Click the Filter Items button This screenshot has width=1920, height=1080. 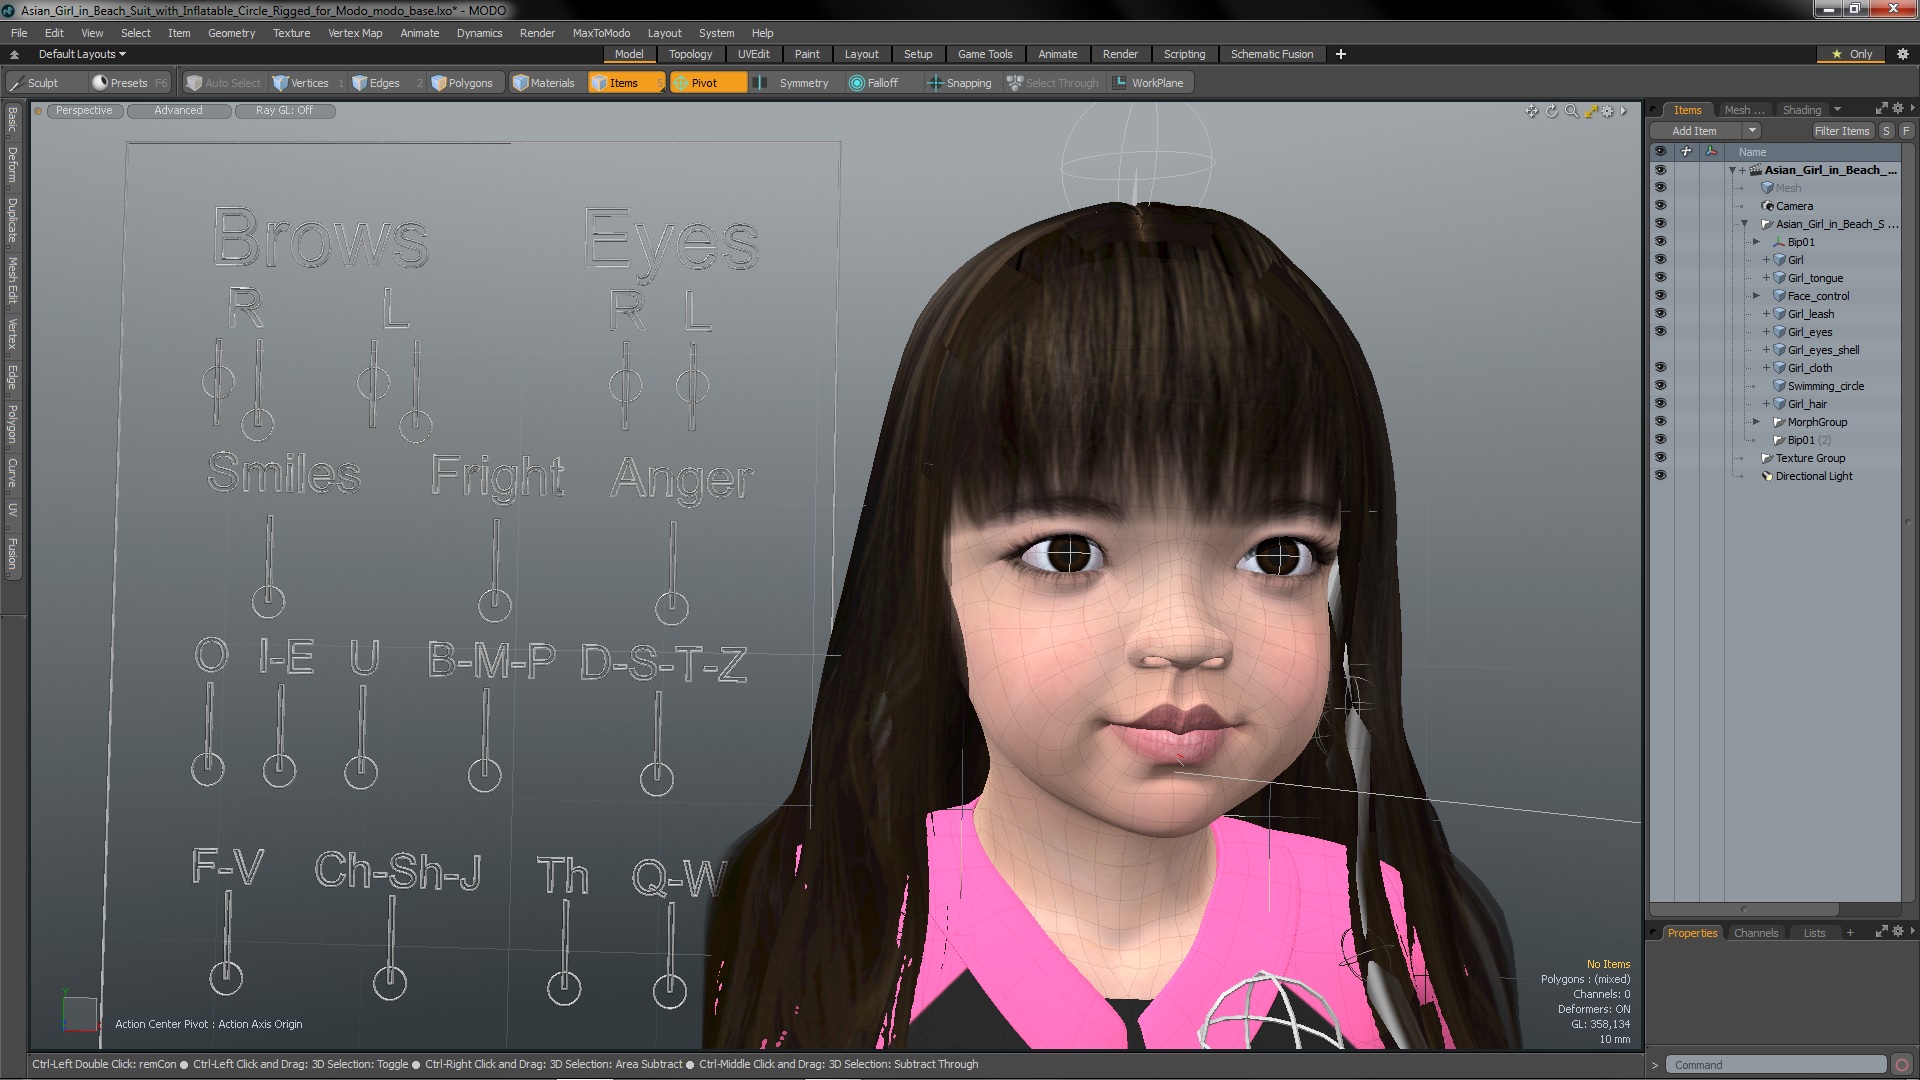point(1841,131)
